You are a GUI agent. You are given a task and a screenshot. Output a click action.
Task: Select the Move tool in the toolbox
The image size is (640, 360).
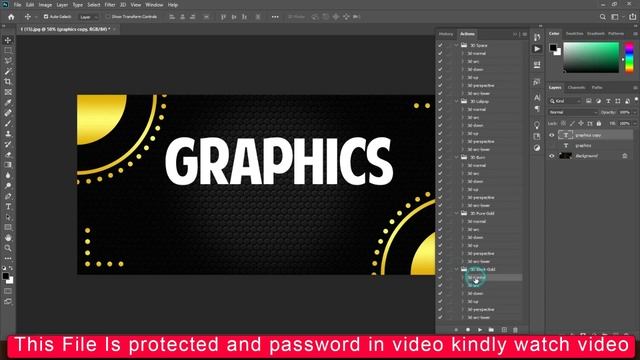8,40
